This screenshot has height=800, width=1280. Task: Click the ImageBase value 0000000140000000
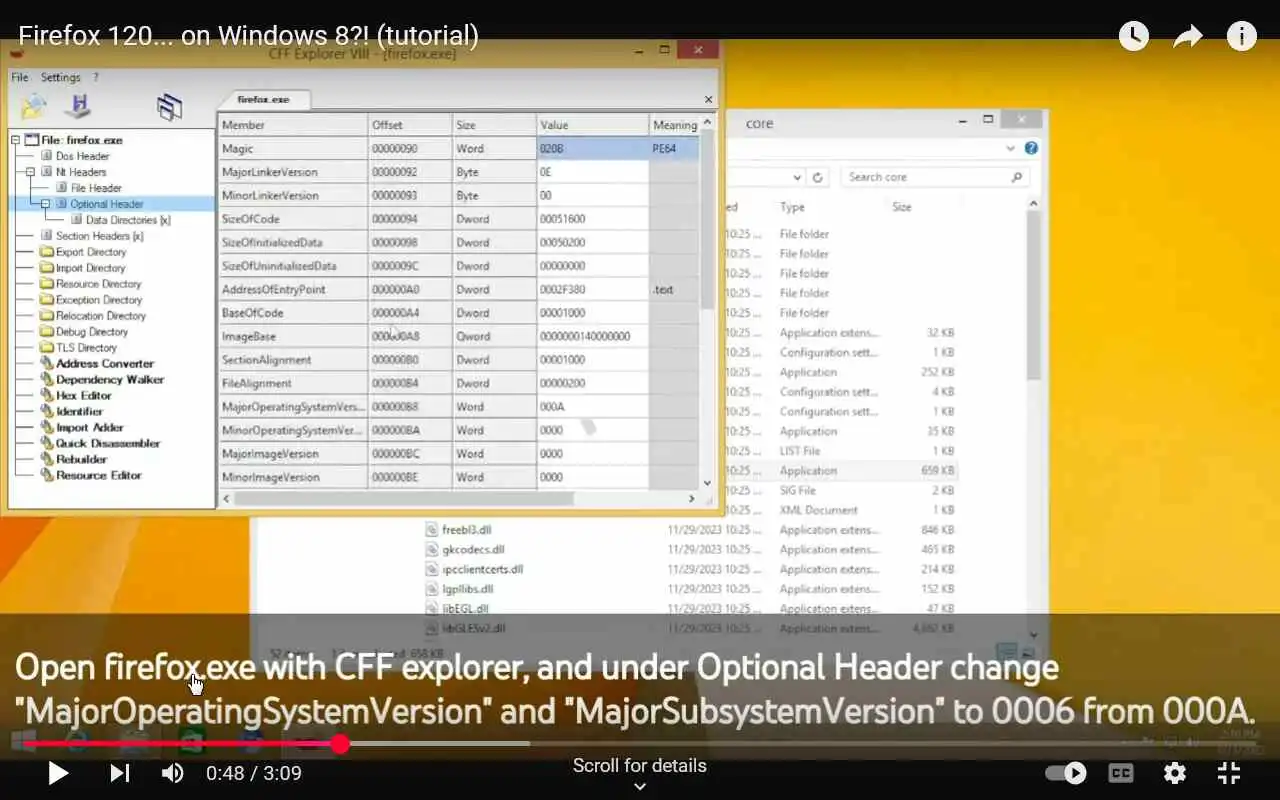click(x=593, y=336)
